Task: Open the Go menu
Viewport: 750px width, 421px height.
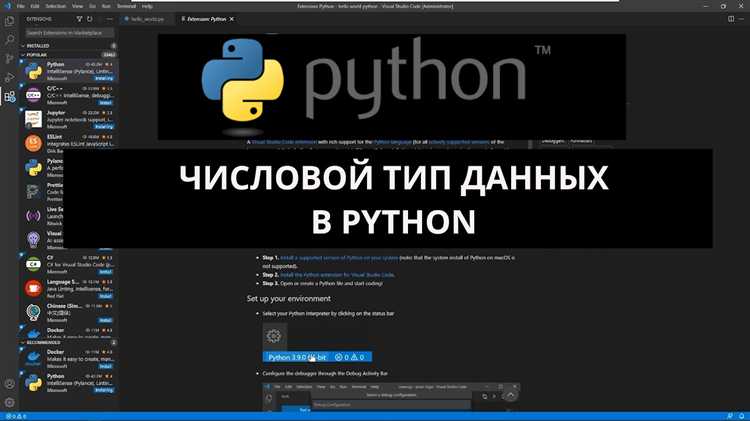Action: point(93,7)
